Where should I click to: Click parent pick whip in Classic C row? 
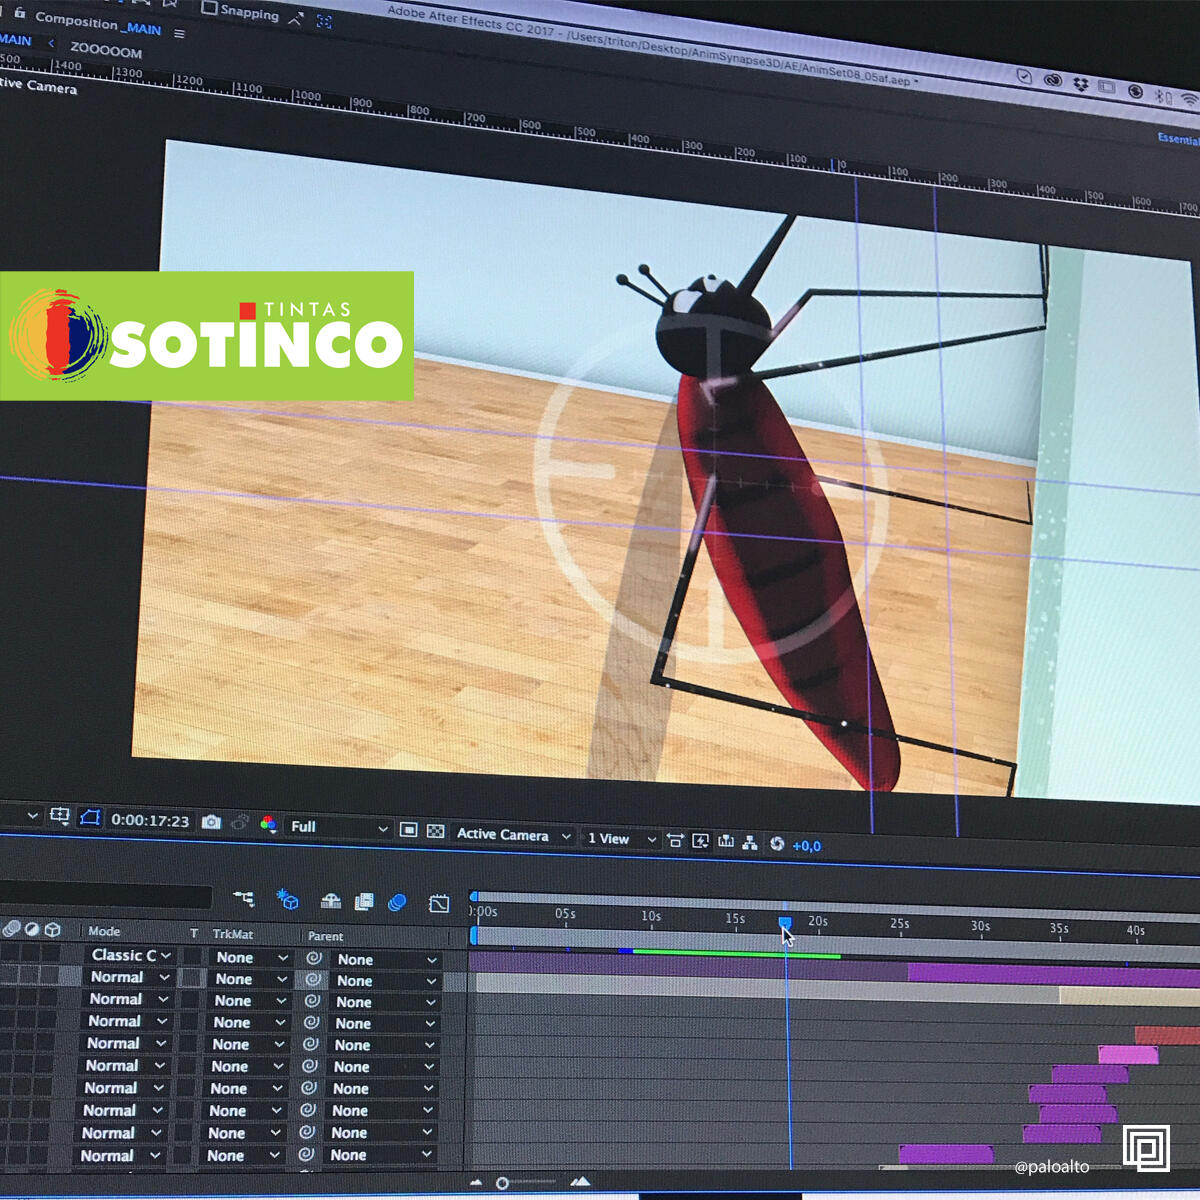coord(314,958)
